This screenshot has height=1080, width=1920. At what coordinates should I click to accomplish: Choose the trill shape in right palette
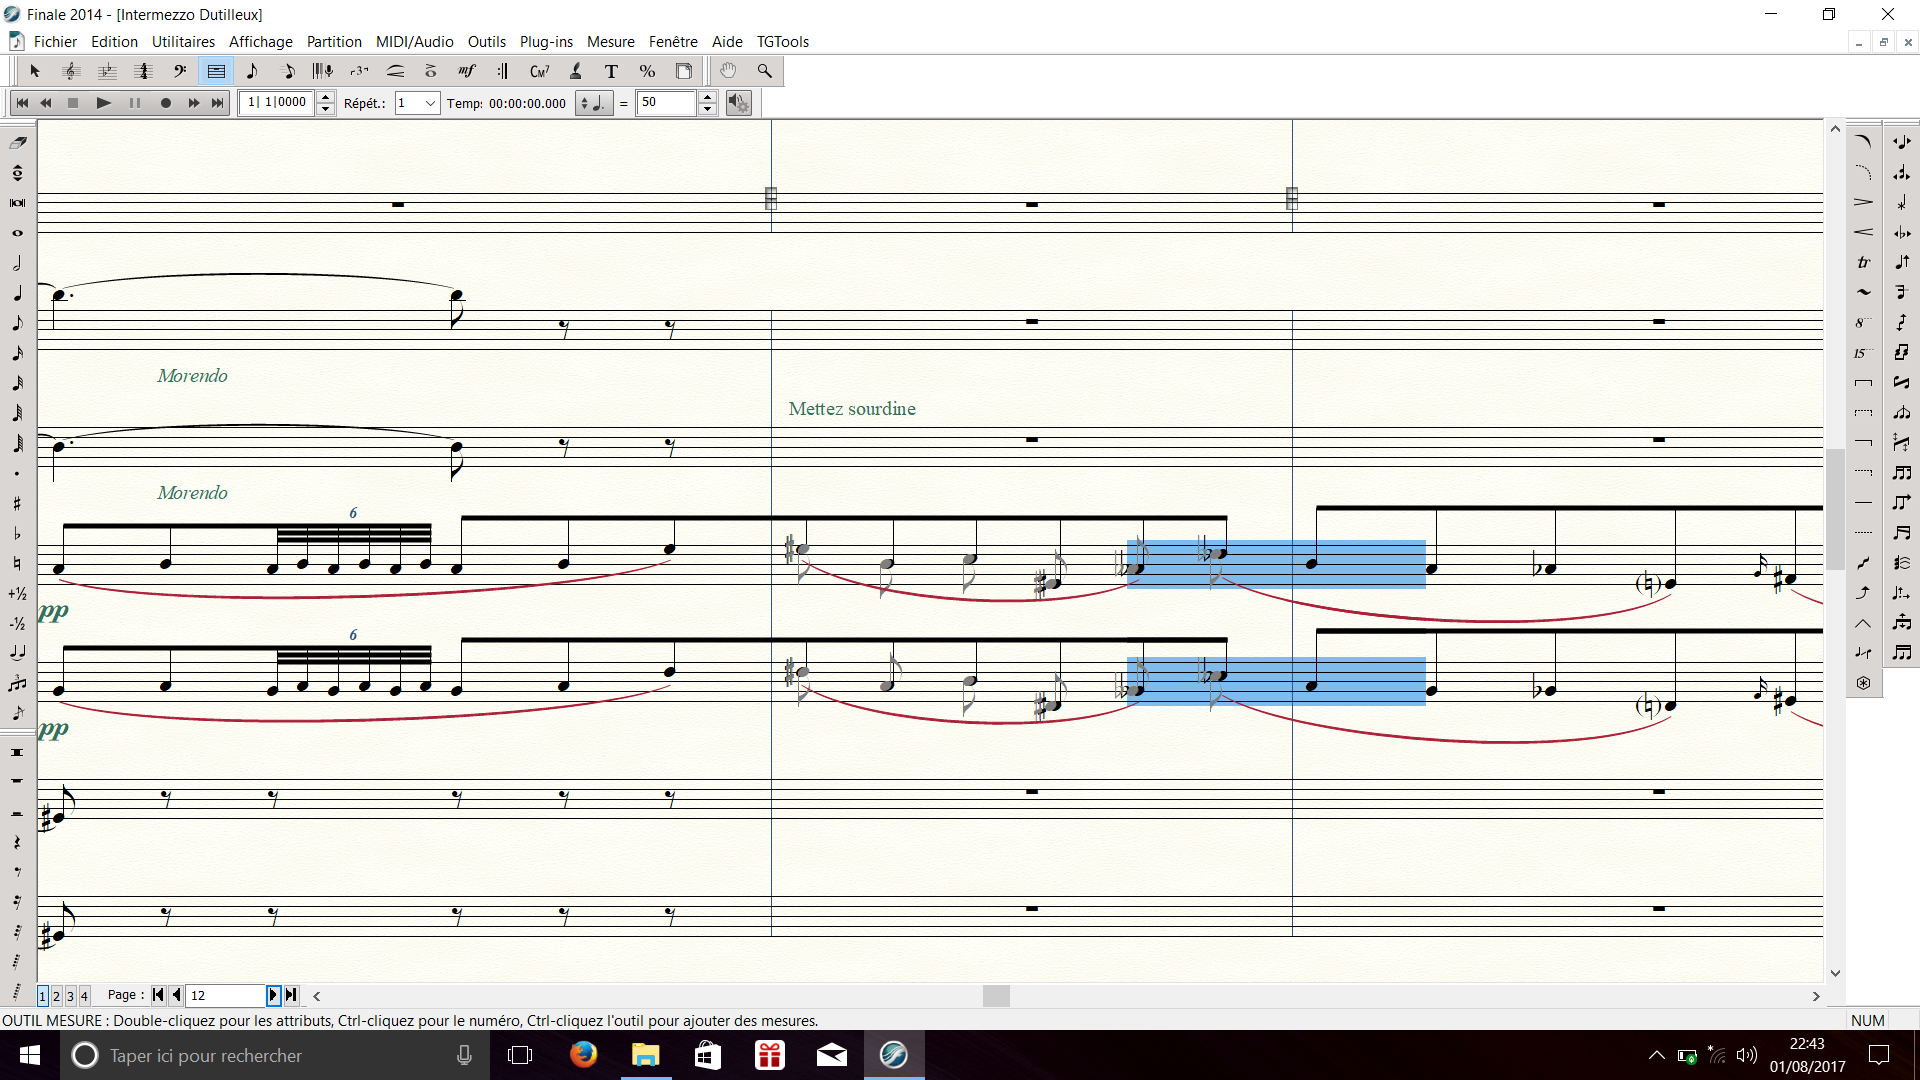(x=1864, y=262)
